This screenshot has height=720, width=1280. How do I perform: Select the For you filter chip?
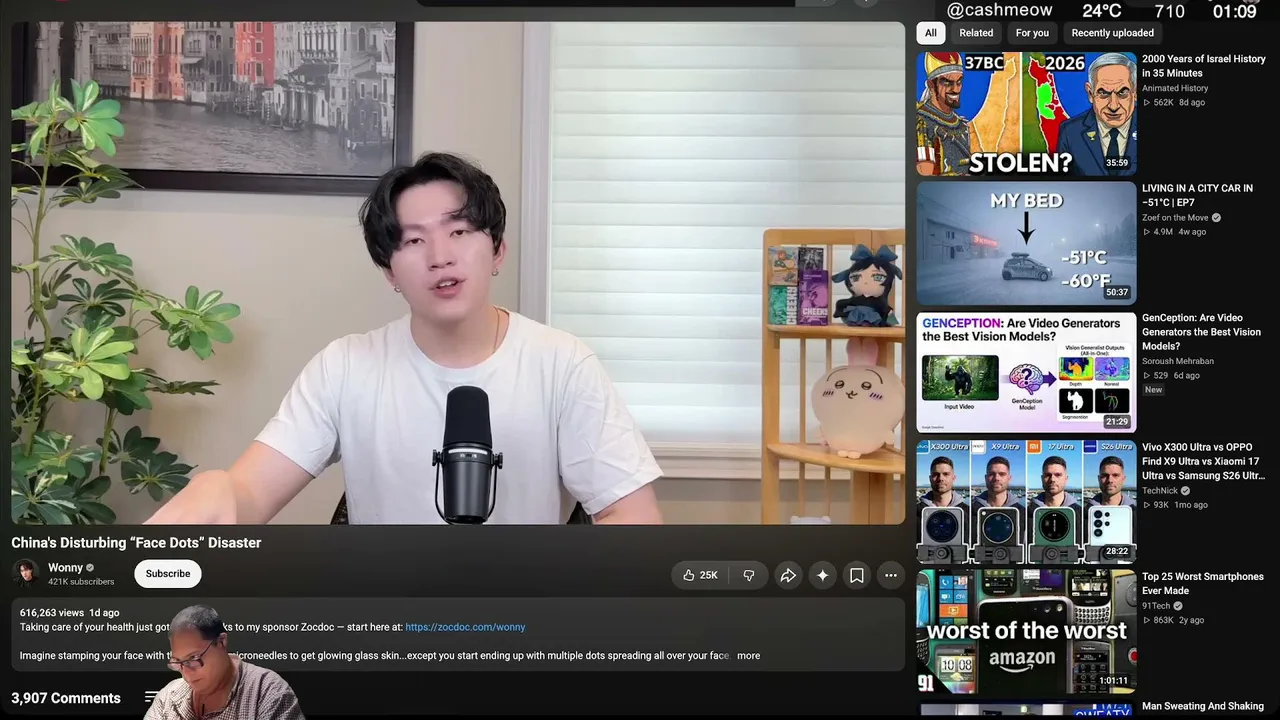point(1032,33)
